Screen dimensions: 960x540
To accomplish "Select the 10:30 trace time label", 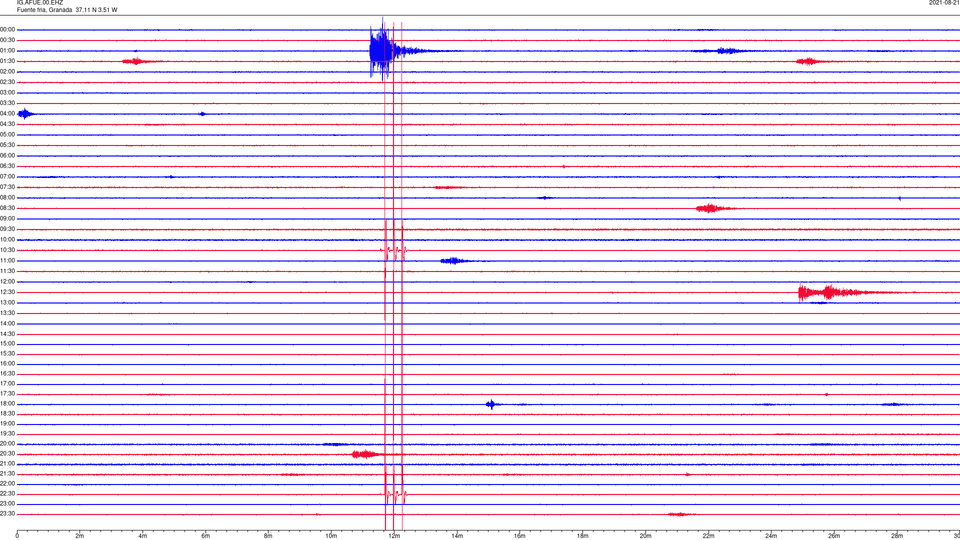I will click(8, 250).
